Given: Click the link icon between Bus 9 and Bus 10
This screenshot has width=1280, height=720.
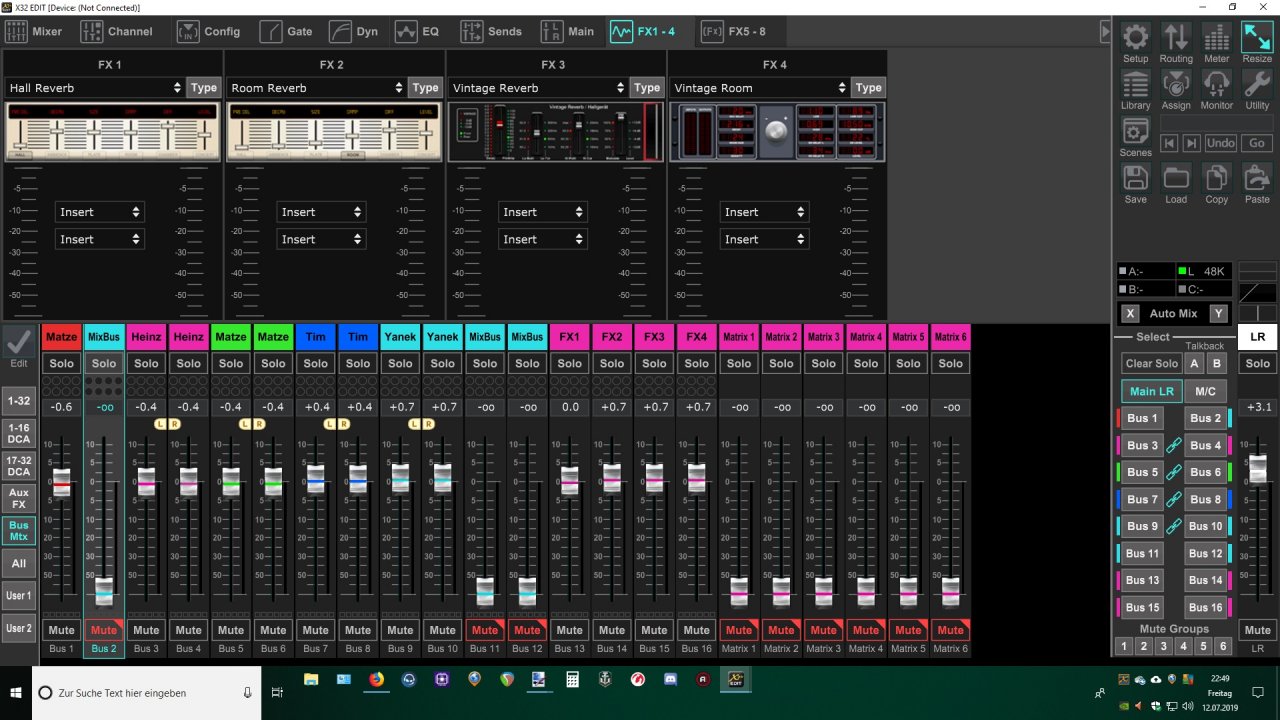Looking at the screenshot, I should click(1174, 526).
